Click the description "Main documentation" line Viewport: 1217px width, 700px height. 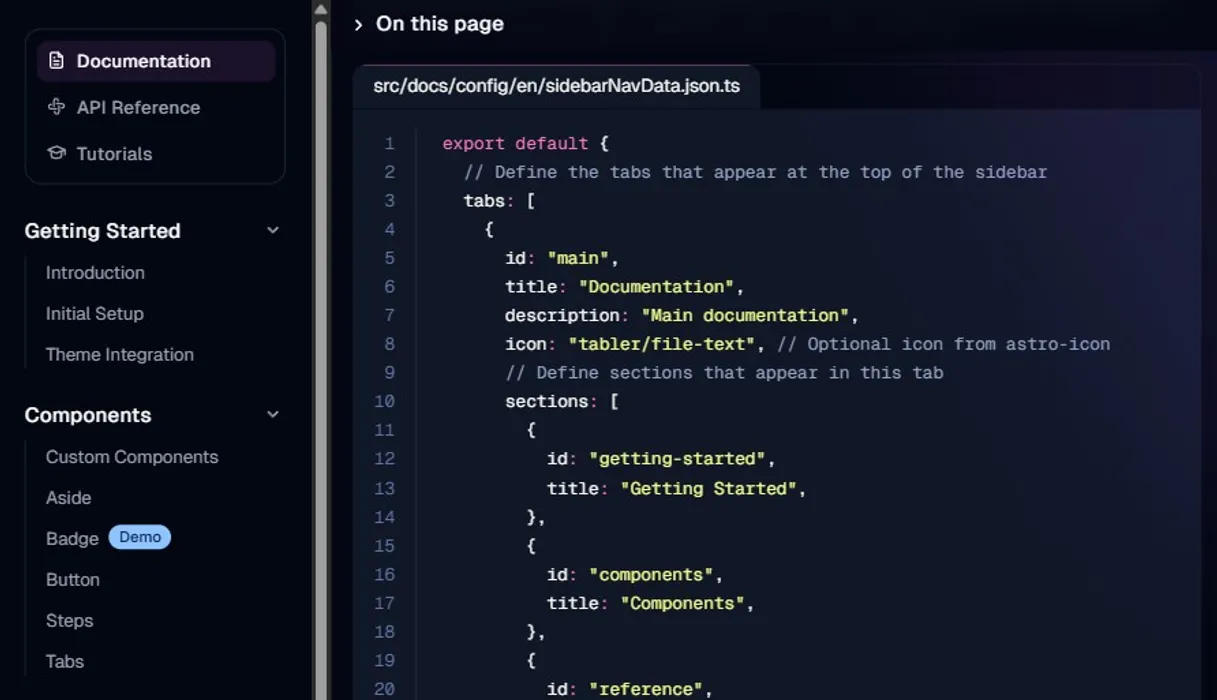tap(682, 316)
